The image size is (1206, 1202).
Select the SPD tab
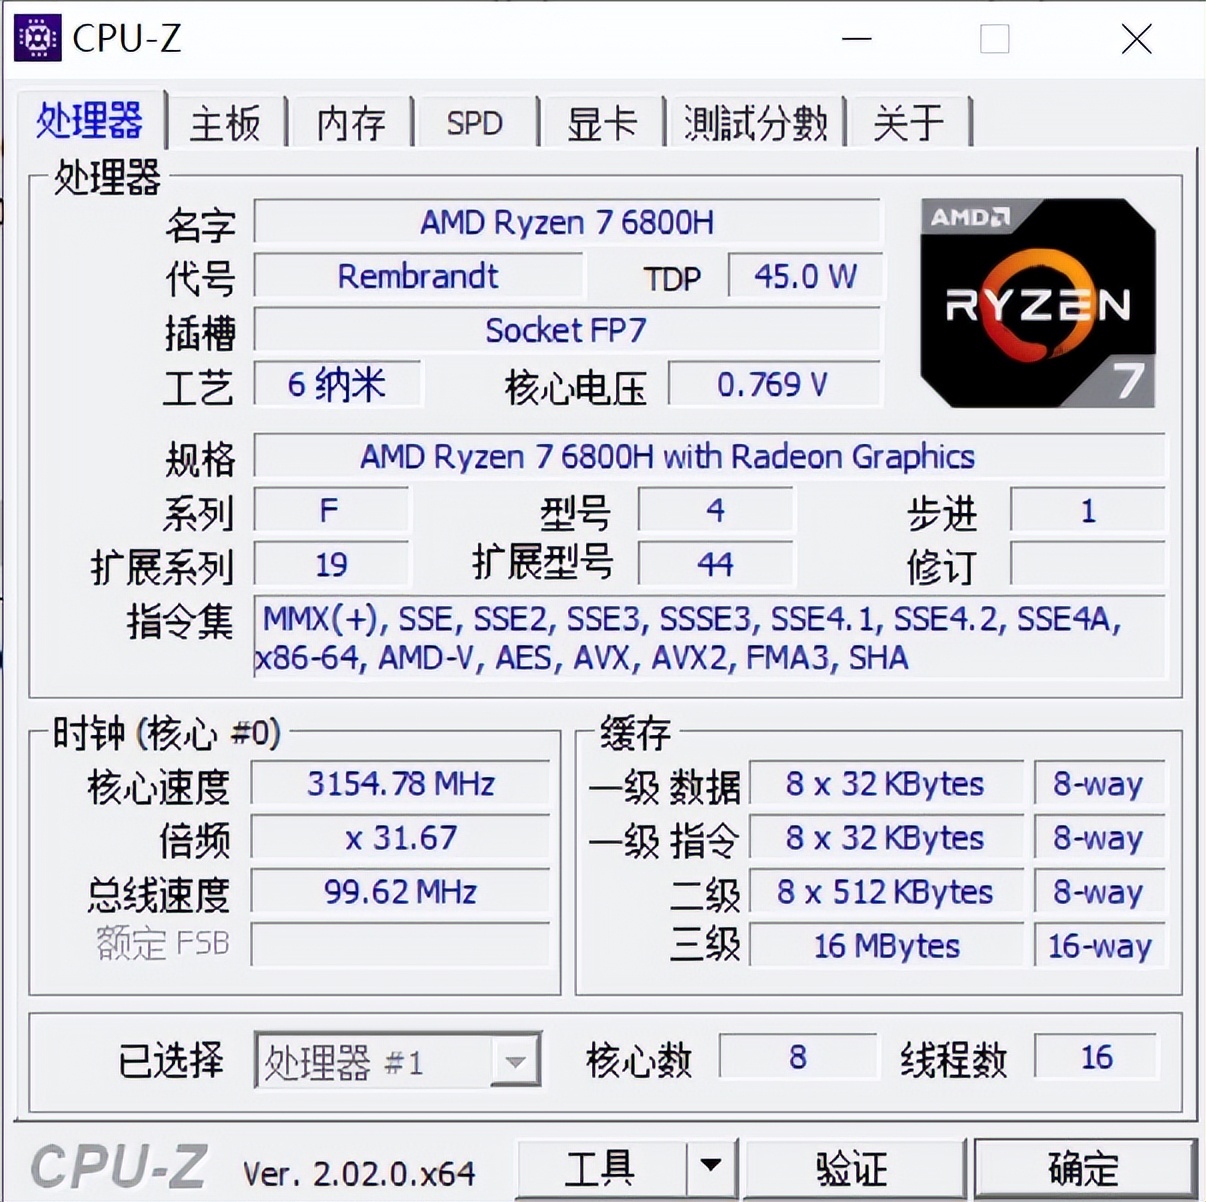click(475, 122)
